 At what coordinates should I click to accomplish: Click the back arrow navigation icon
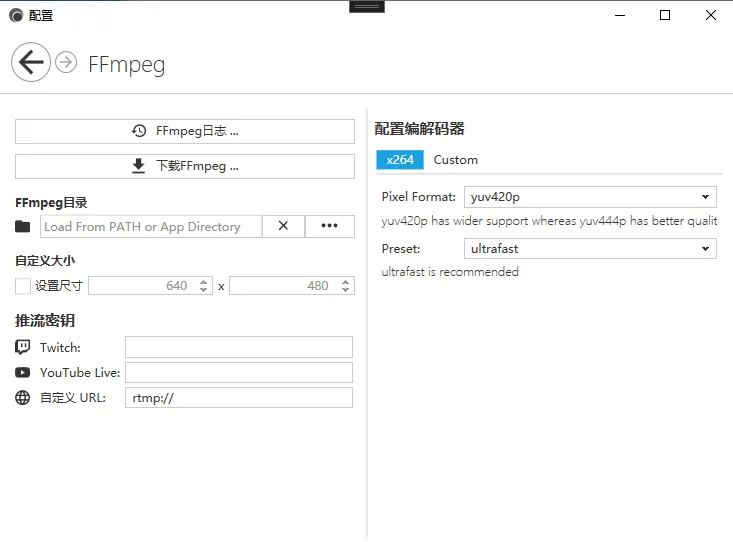31,62
